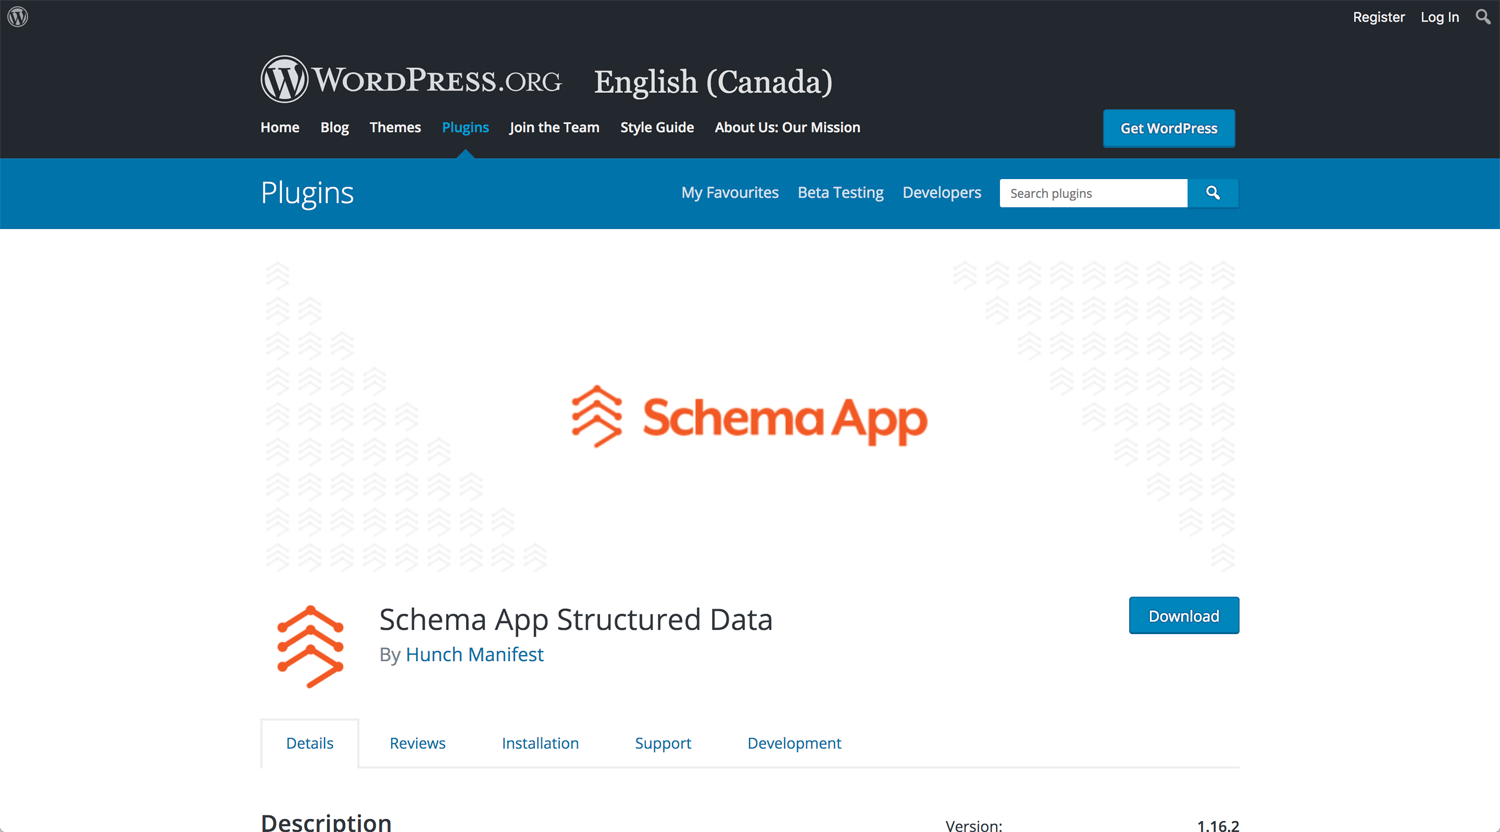Switch to the Installation tab
This screenshot has width=1500, height=832.
[x=540, y=743]
